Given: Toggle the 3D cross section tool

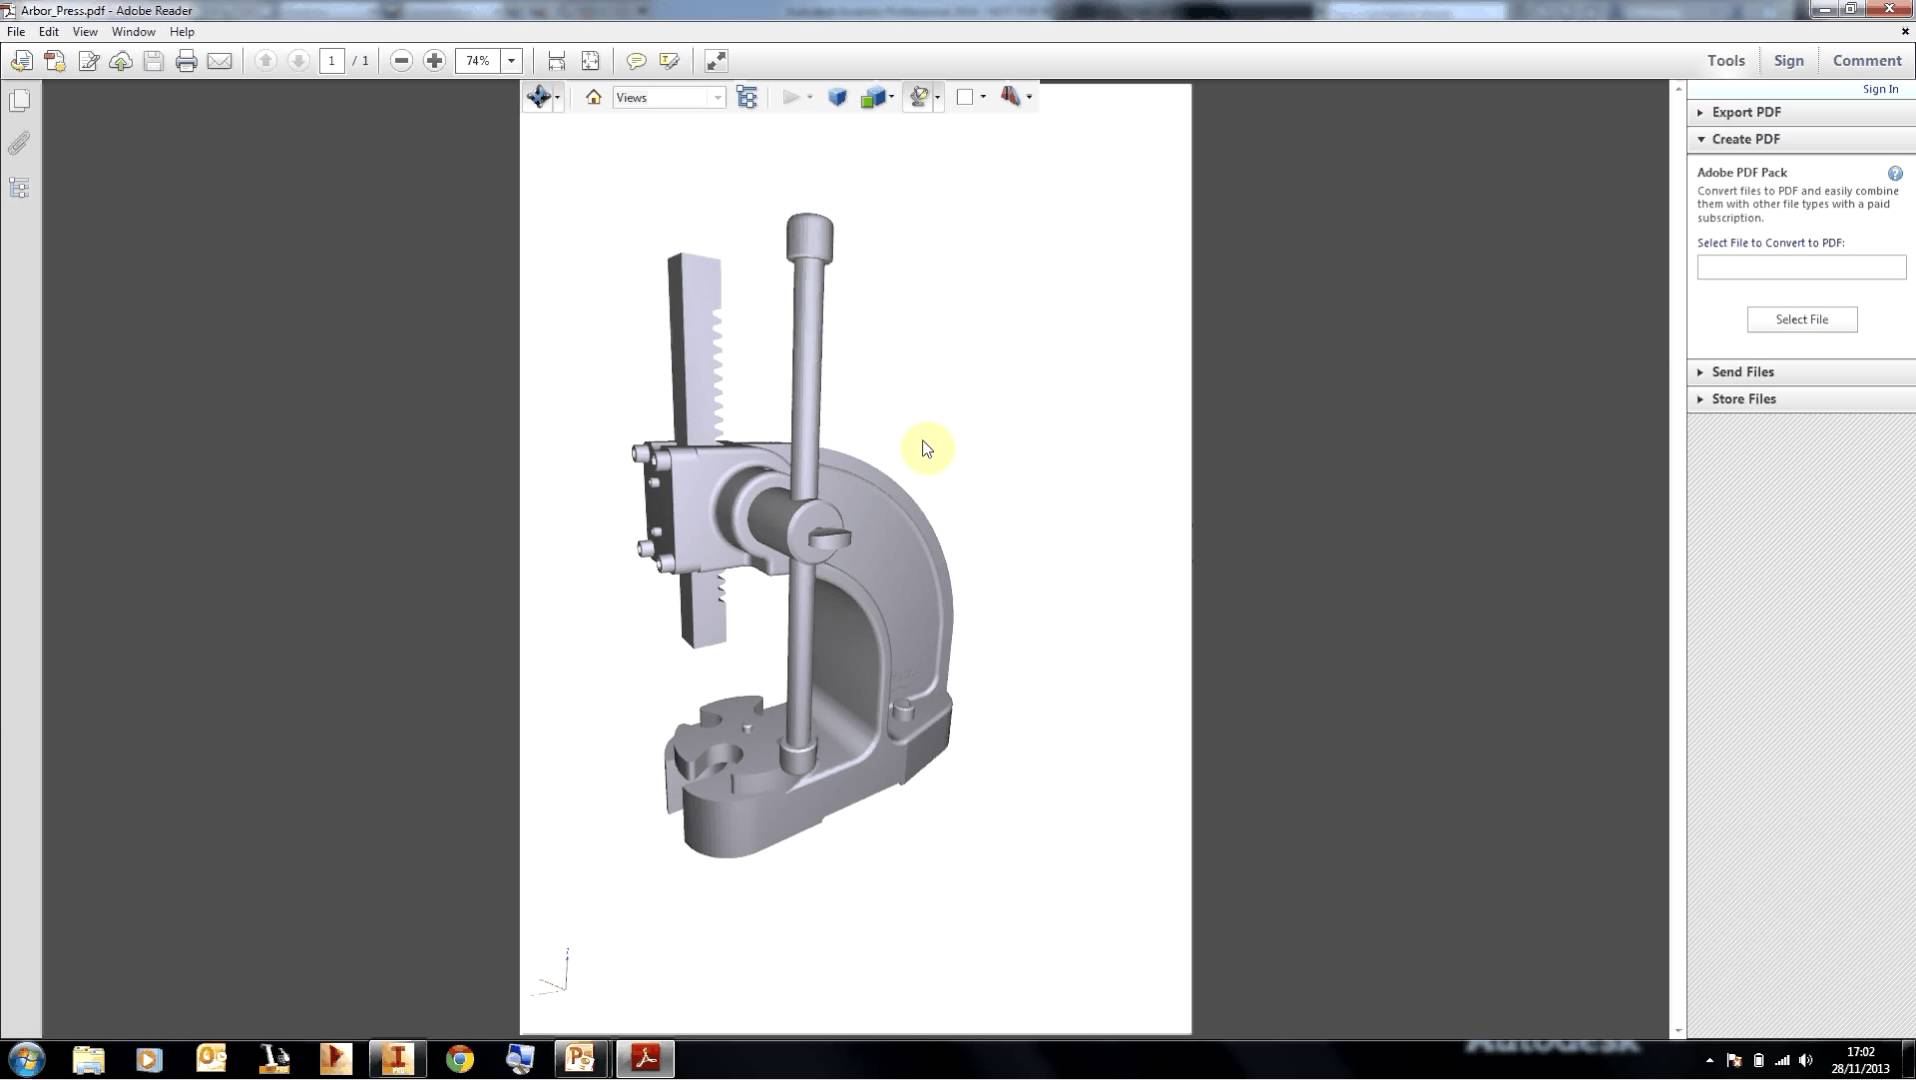Looking at the screenshot, I should 1010,97.
